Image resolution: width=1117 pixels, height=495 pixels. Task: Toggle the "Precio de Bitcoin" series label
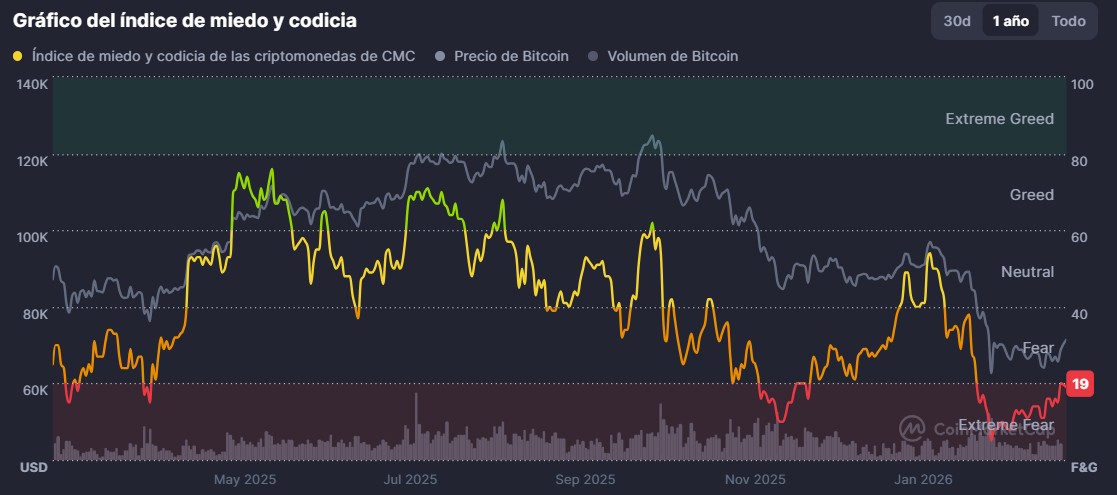(x=511, y=57)
